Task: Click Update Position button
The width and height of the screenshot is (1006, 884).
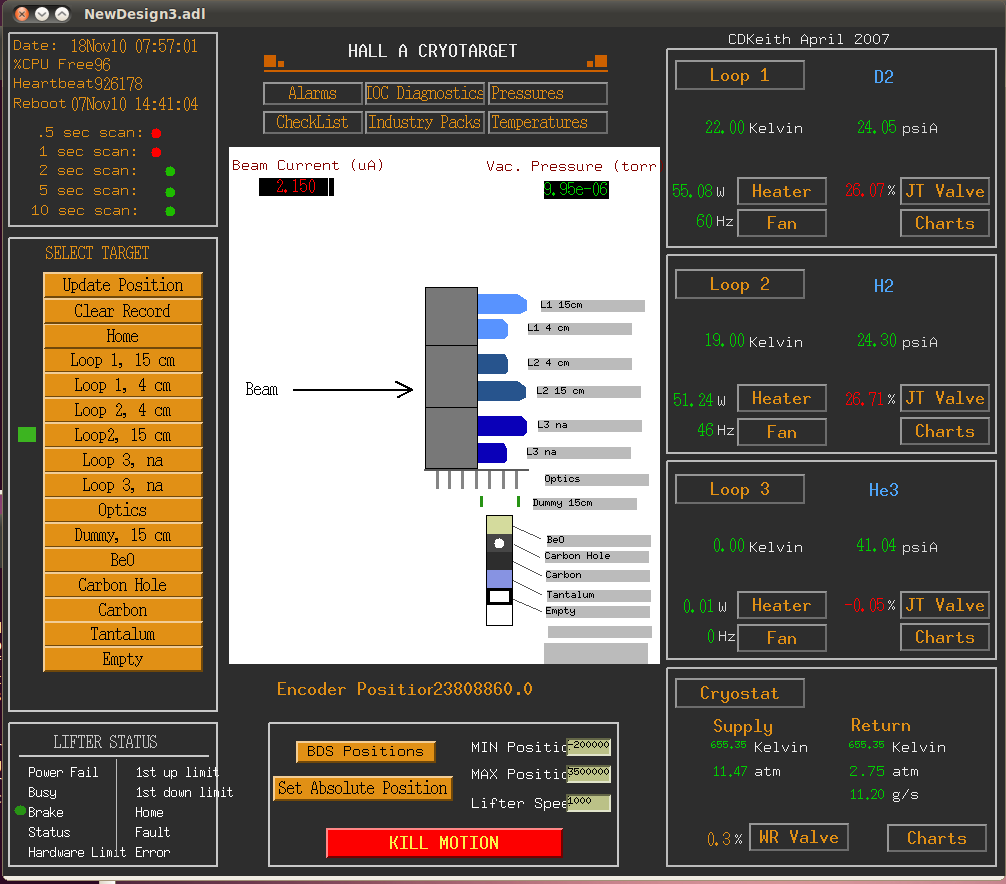Action: (x=123, y=285)
